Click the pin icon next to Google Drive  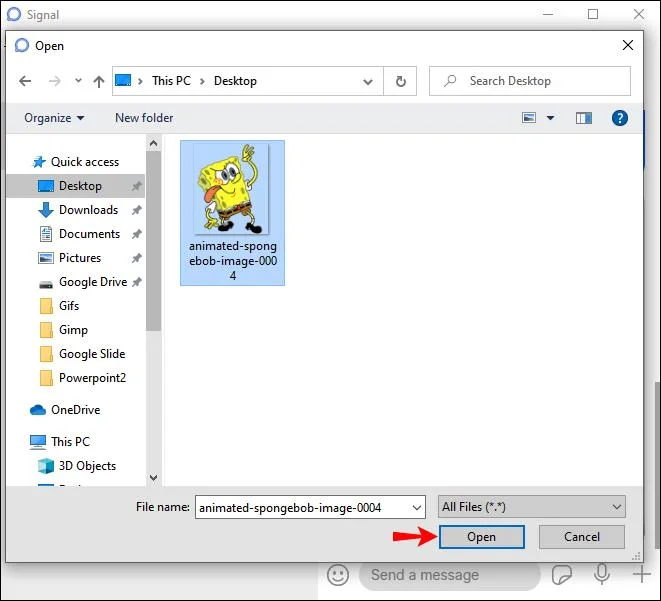tap(136, 282)
